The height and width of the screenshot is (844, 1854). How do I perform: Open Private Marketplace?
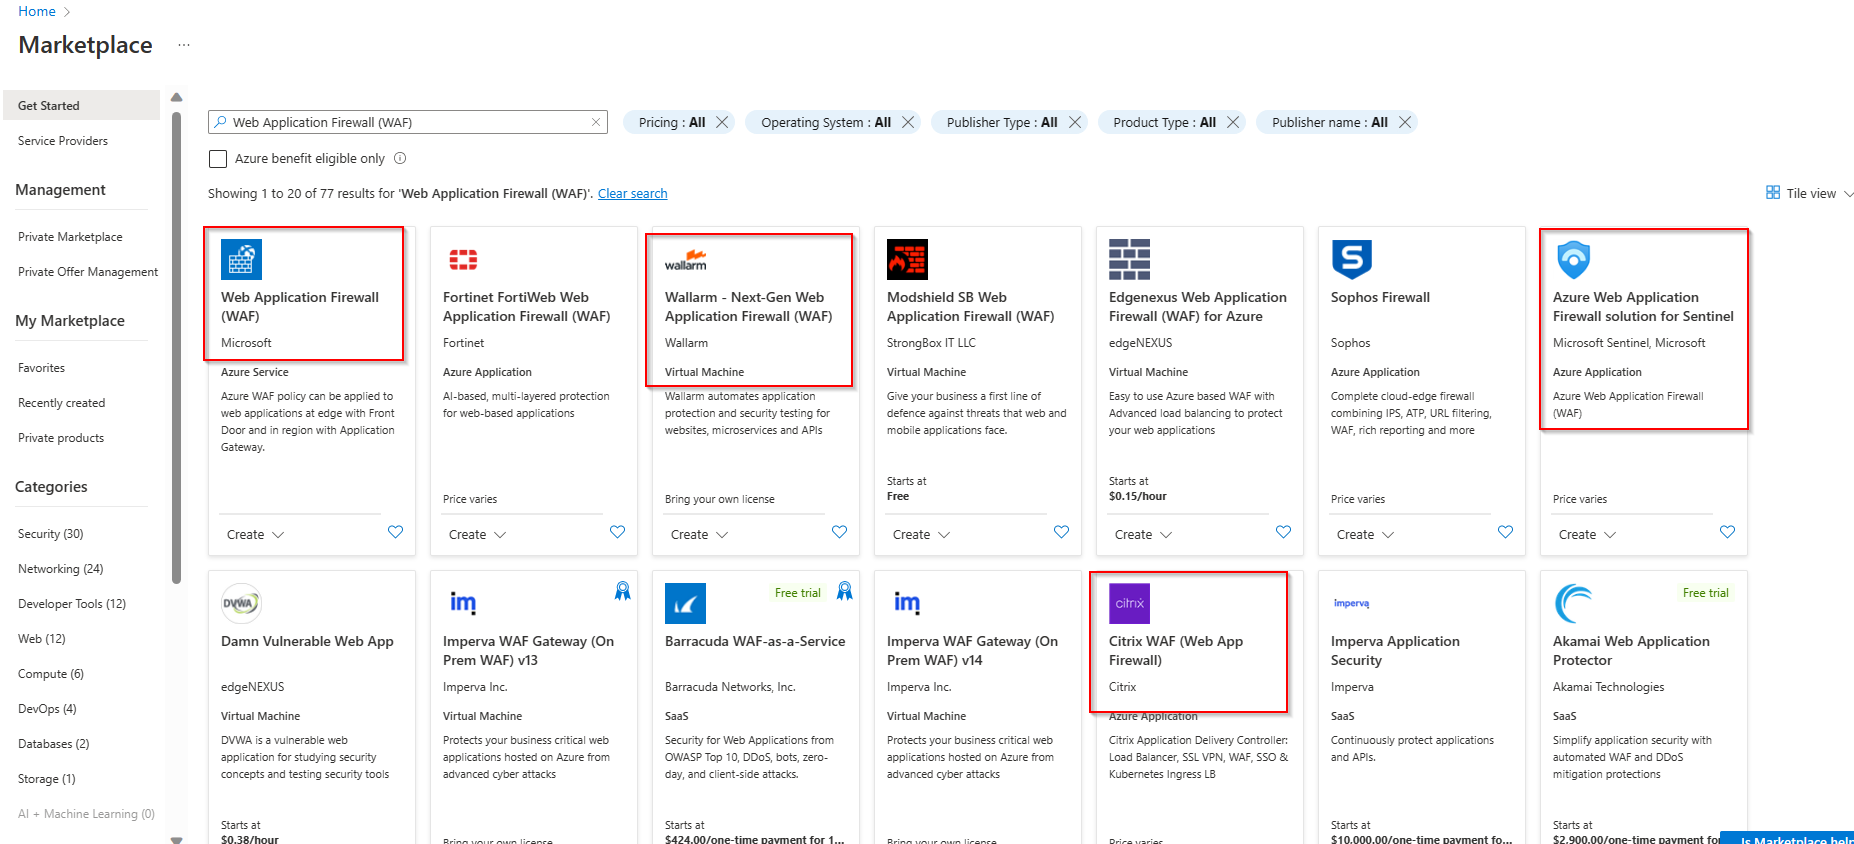(70, 237)
